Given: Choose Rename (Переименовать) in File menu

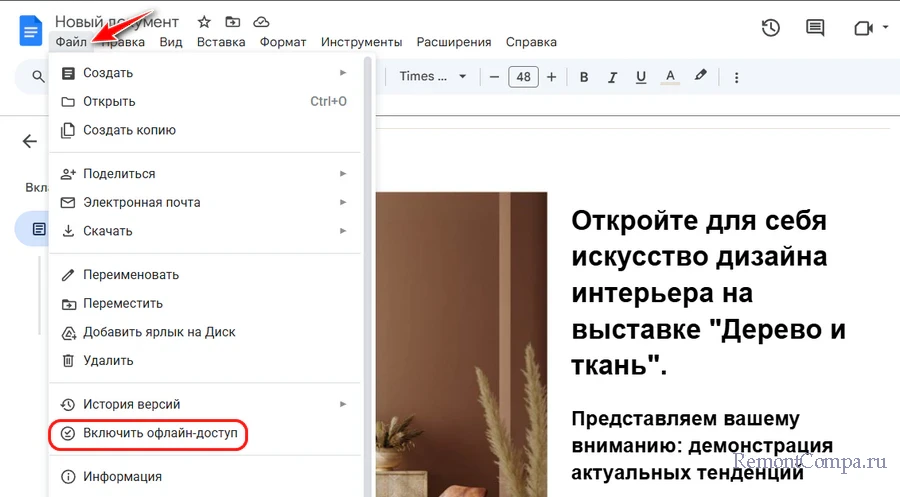Looking at the screenshot, I should [131, 275].
